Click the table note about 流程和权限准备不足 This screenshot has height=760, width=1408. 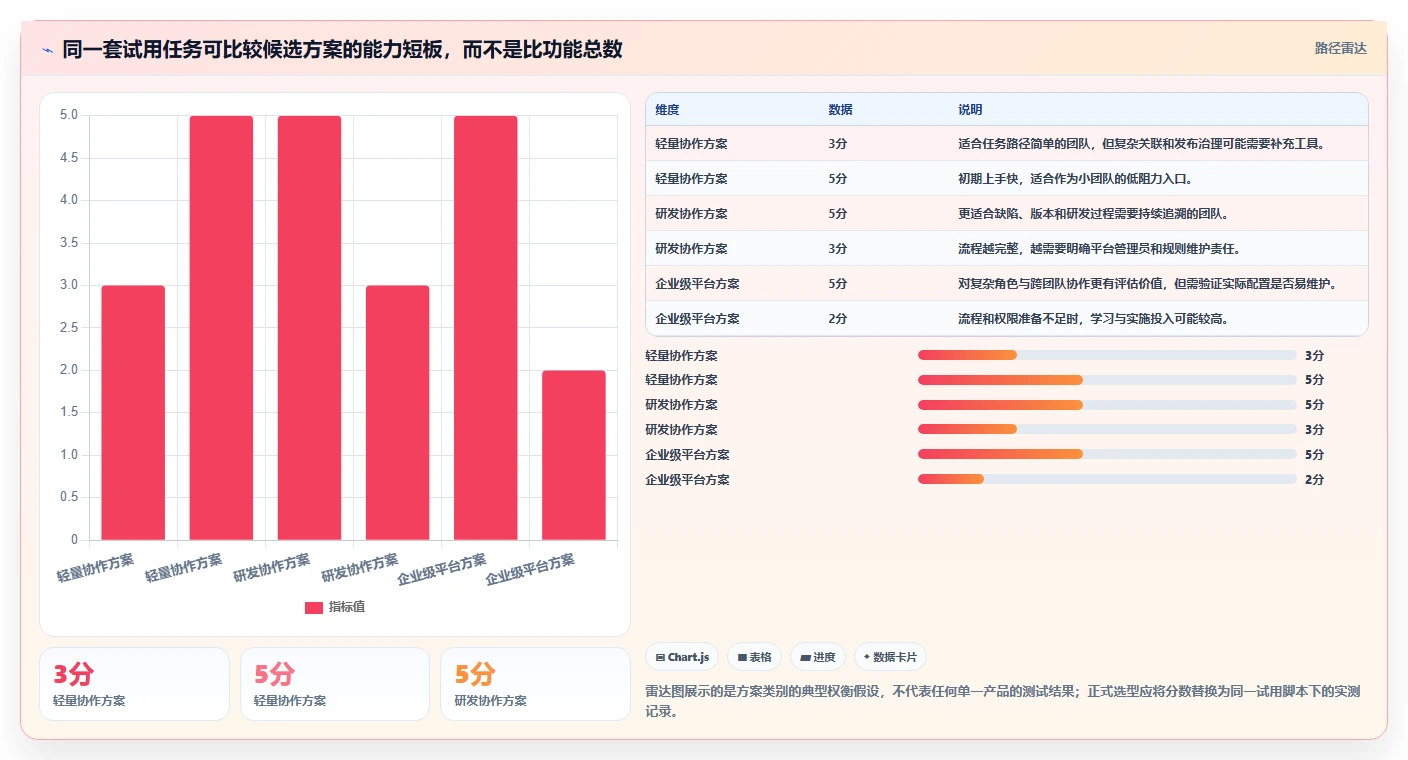tap(1093, 319)
